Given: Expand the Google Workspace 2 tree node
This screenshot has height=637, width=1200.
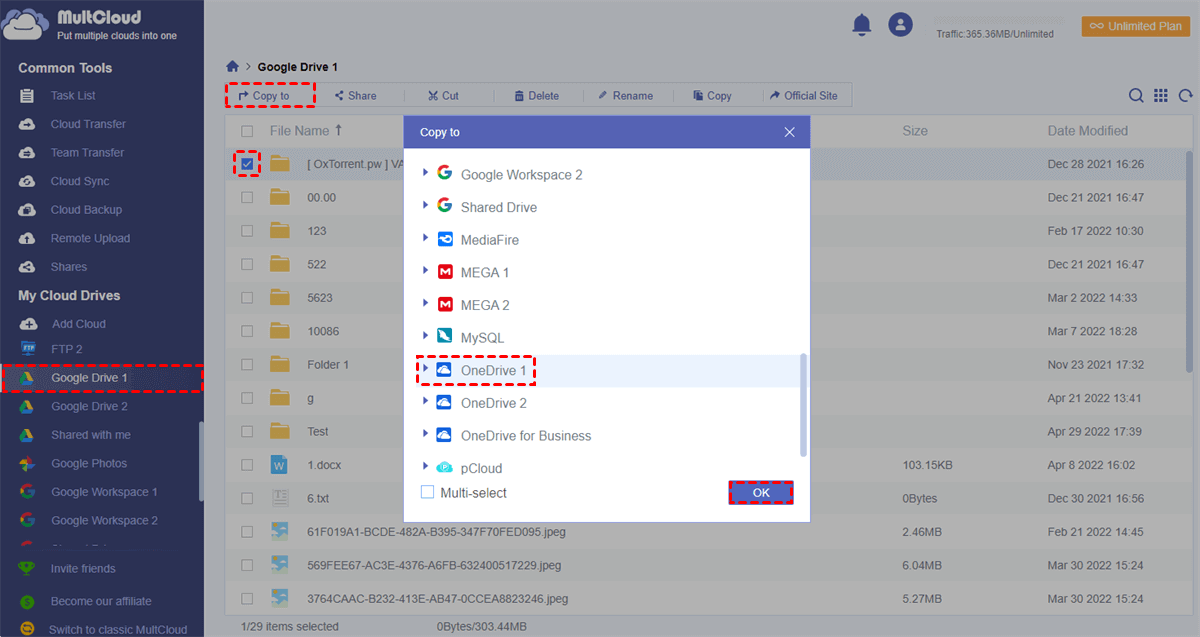Looking at the screenshot, I should point(426,173).
